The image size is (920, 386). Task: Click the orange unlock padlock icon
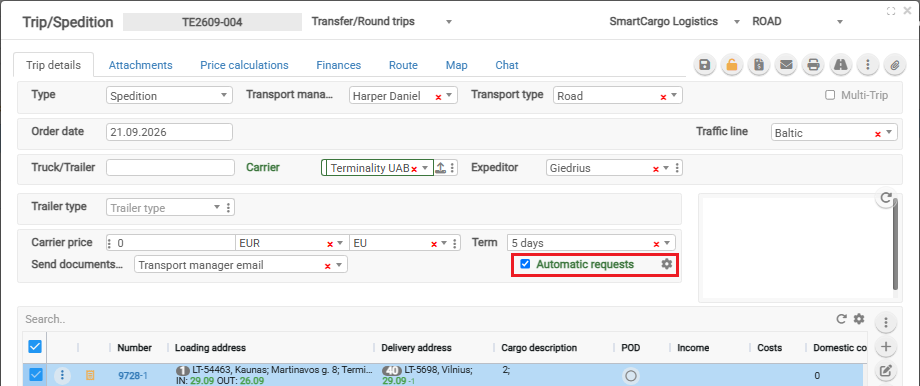pos(732,65)
